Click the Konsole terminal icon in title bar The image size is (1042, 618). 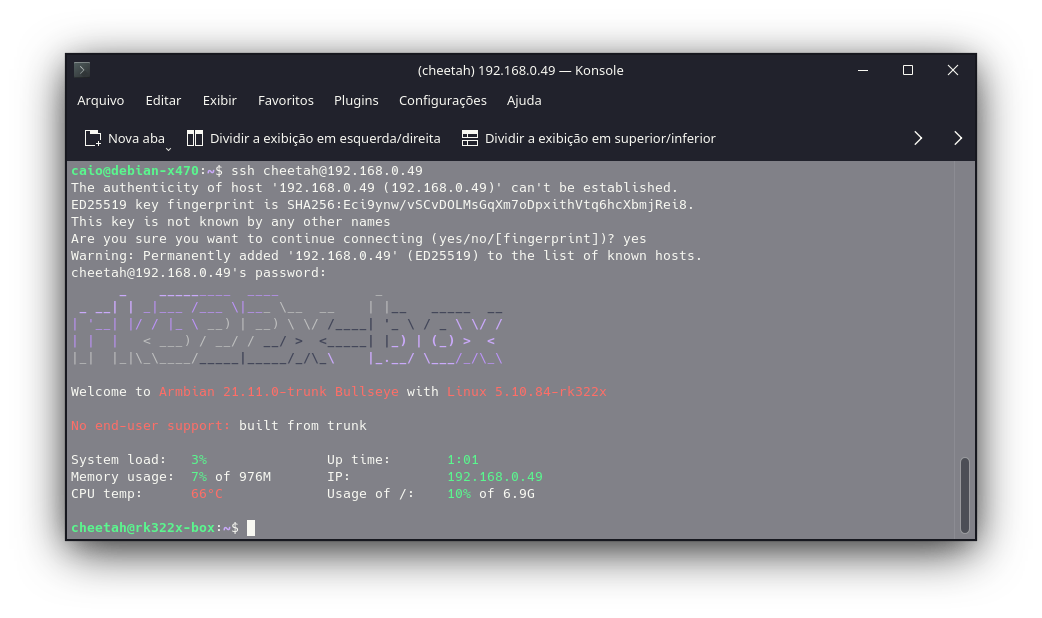pyautogui.click(x=82, y=69)
